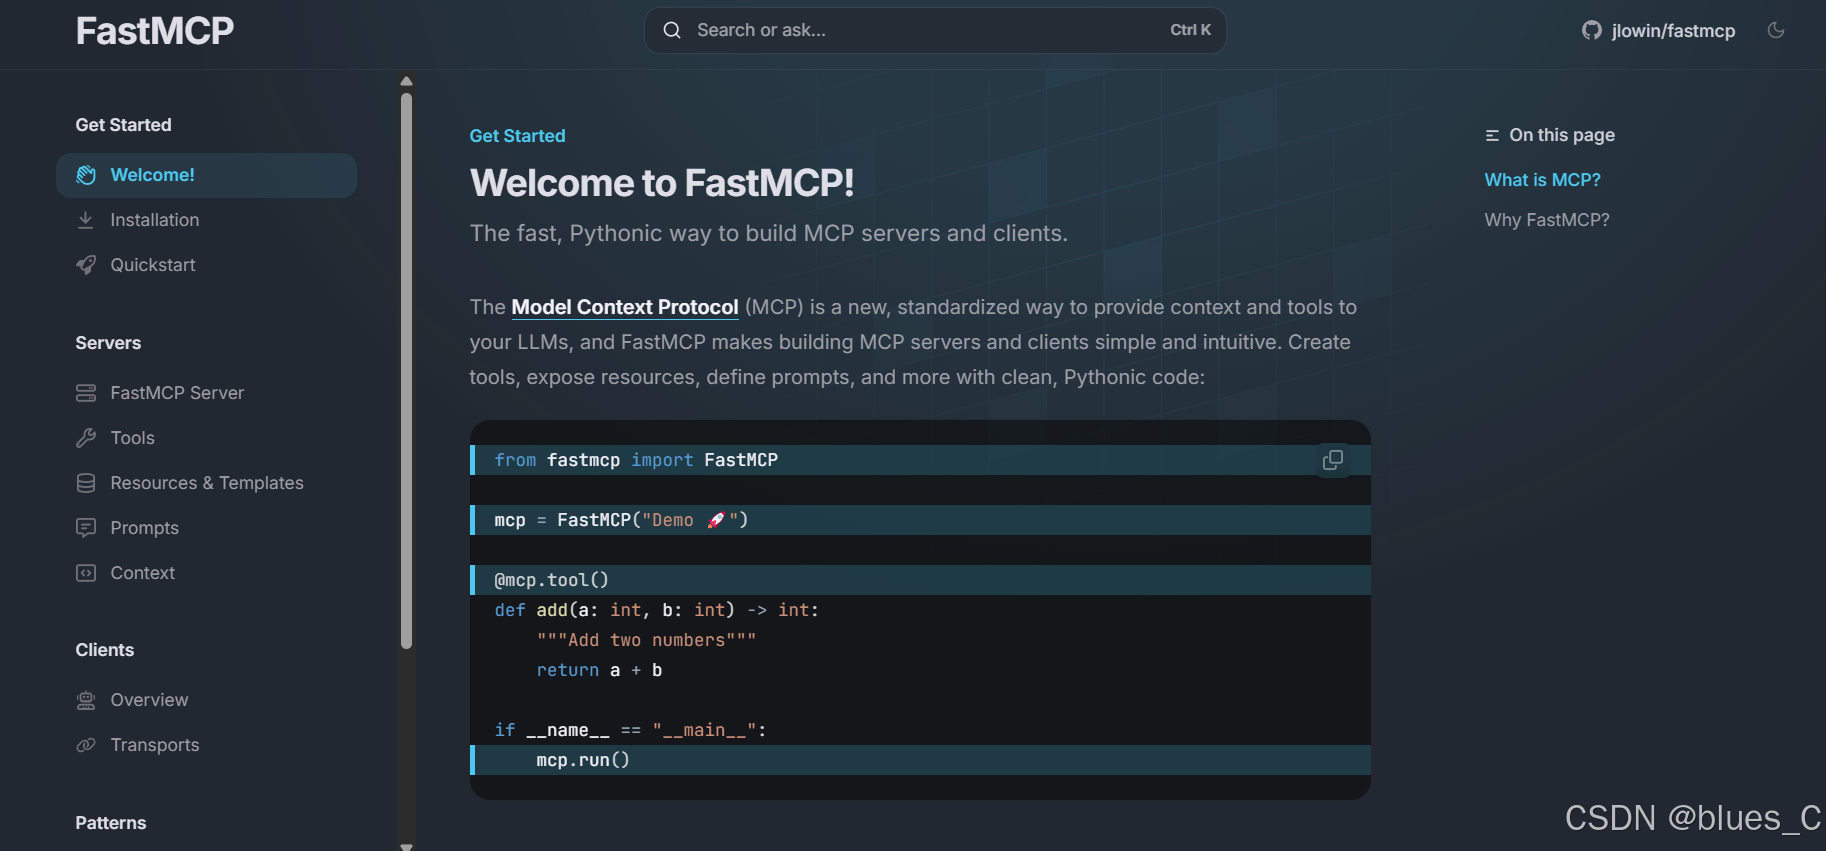Click the Ctrl K shortcut hint
Viewport: 1826px width, 851px height.
[x=1190, y=30]
